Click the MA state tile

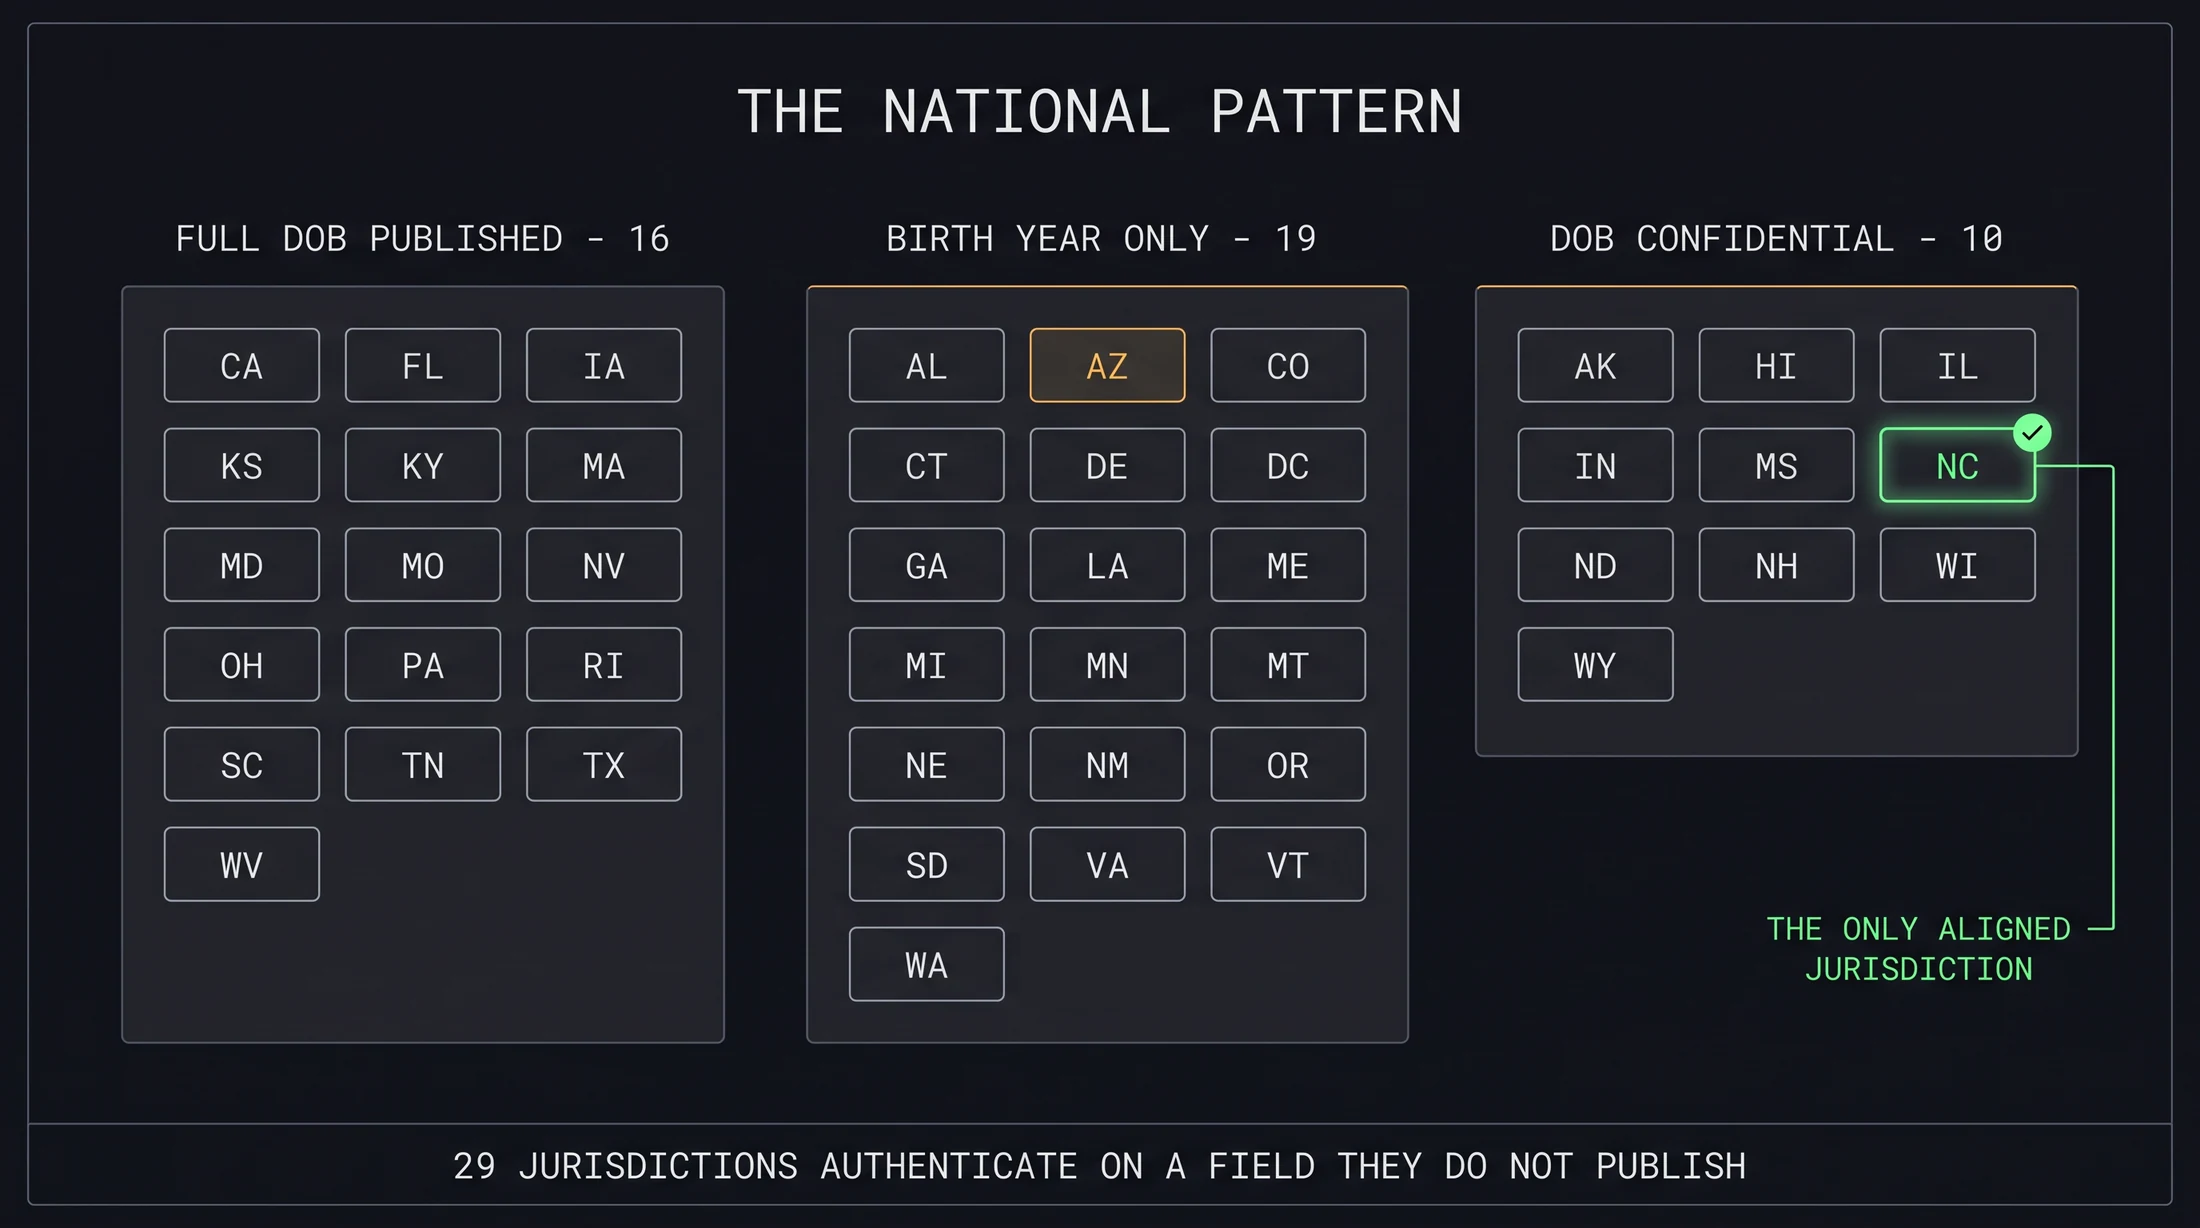pos(604,465)
